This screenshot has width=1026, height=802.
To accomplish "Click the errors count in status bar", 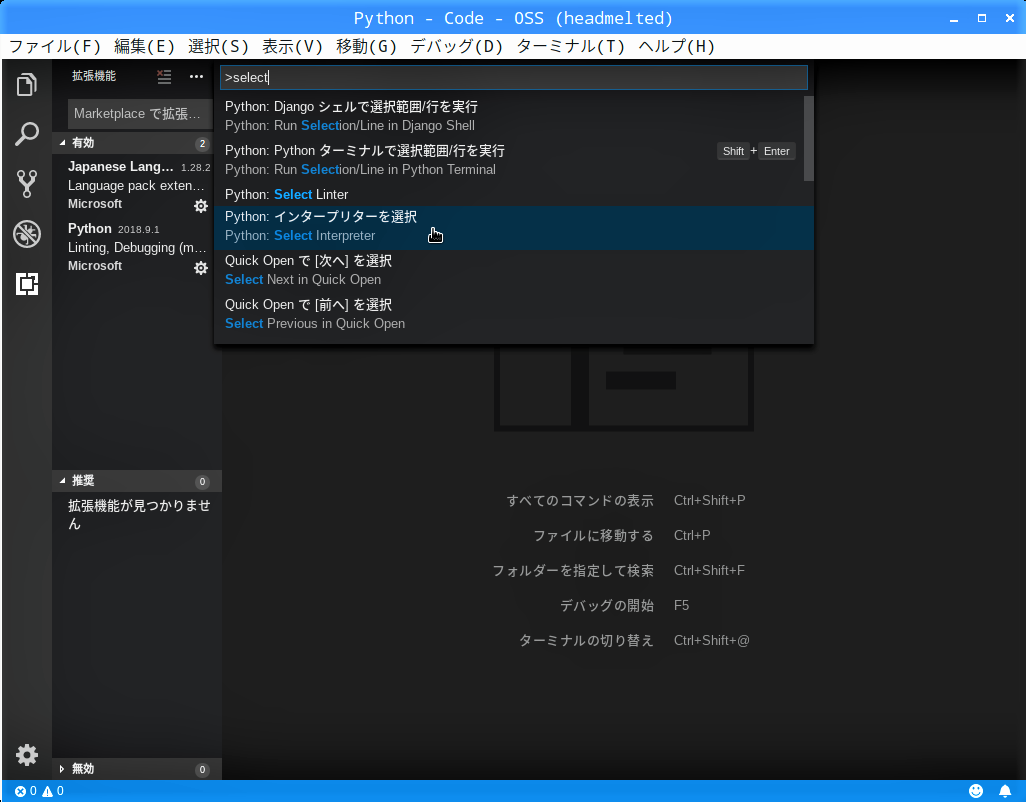I will [x=26, y=791].
